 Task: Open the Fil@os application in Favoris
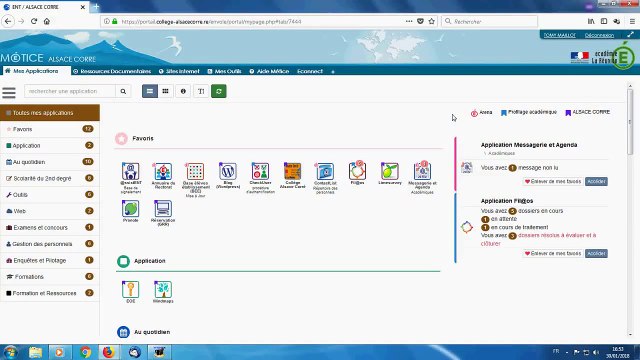tap(357, 171)
